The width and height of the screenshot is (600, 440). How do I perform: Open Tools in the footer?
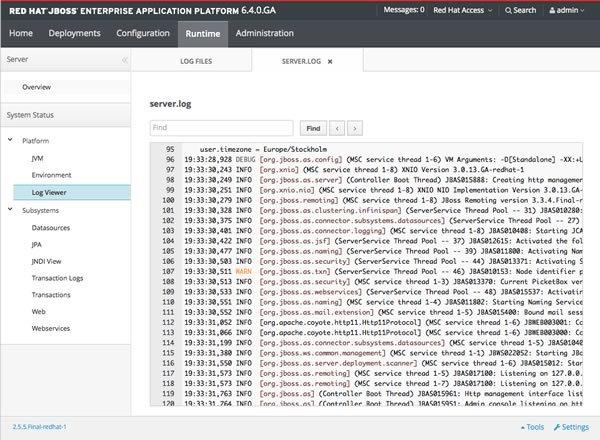pyautogui.click(x=531, y=426)
